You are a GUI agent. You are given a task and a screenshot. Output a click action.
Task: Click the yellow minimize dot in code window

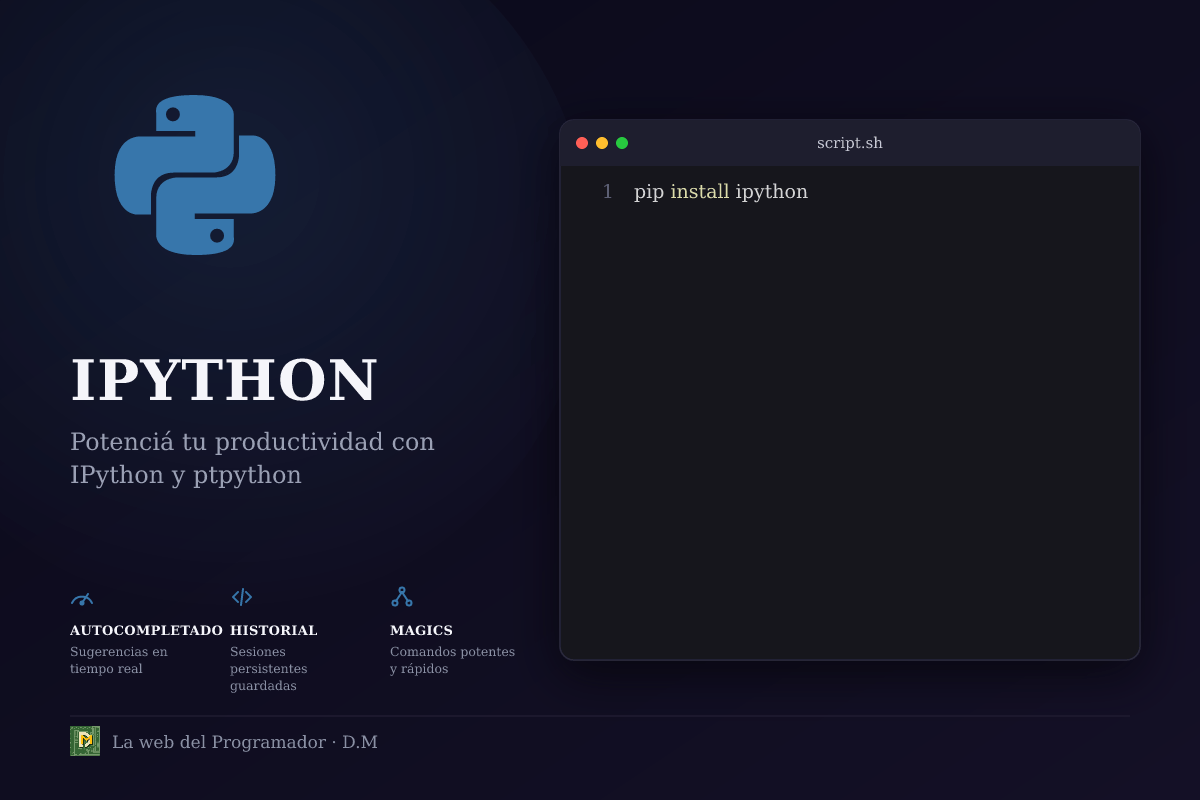pyautogui.click(x=602, y=143)
